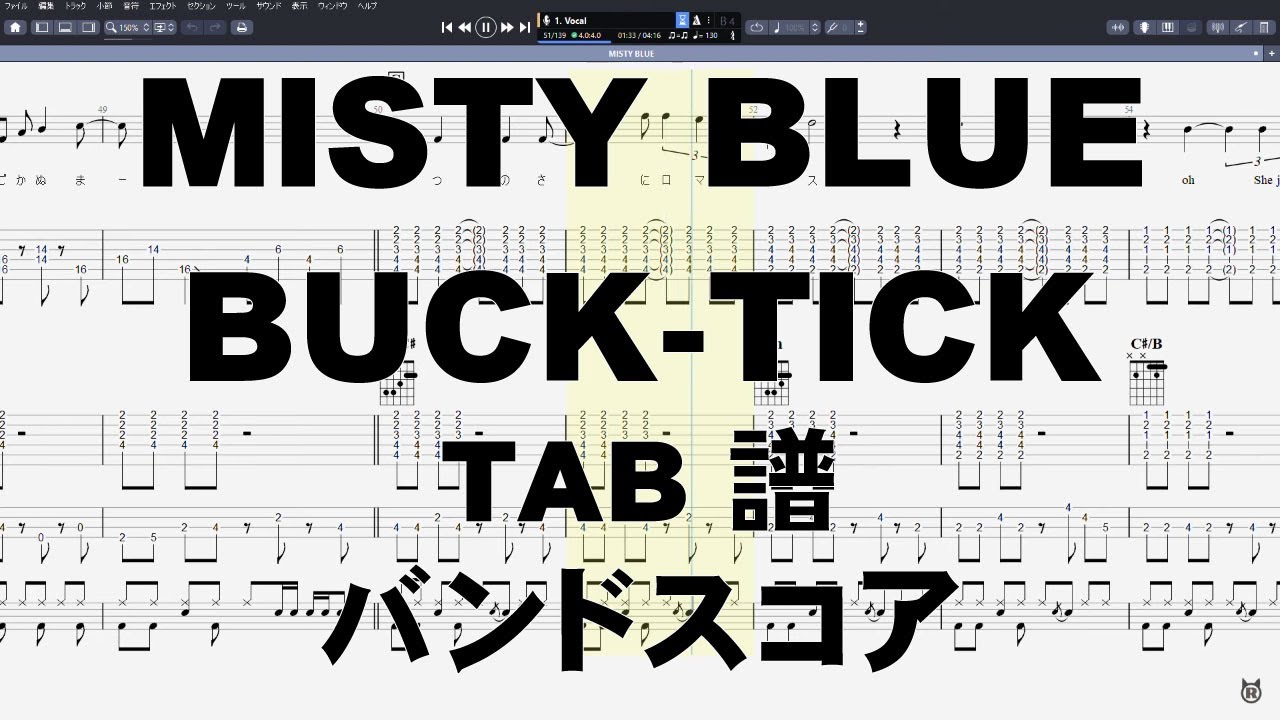Open the virtual Keyboard panel icon
The height and width of the screenshot is (720, 1280).
coord(1168,27)
